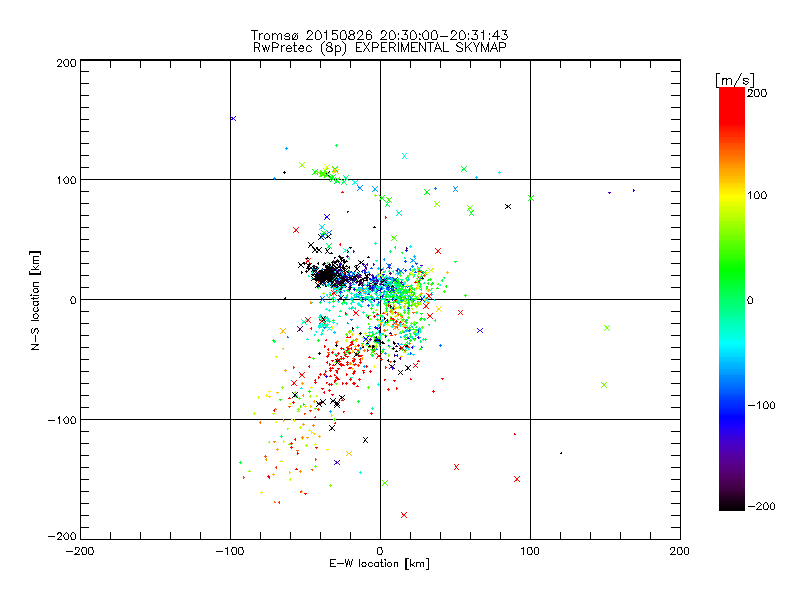Click the y-axis '100' tick label
The width and height of the screenshot is (800, 600).
[x=67, y=181]
